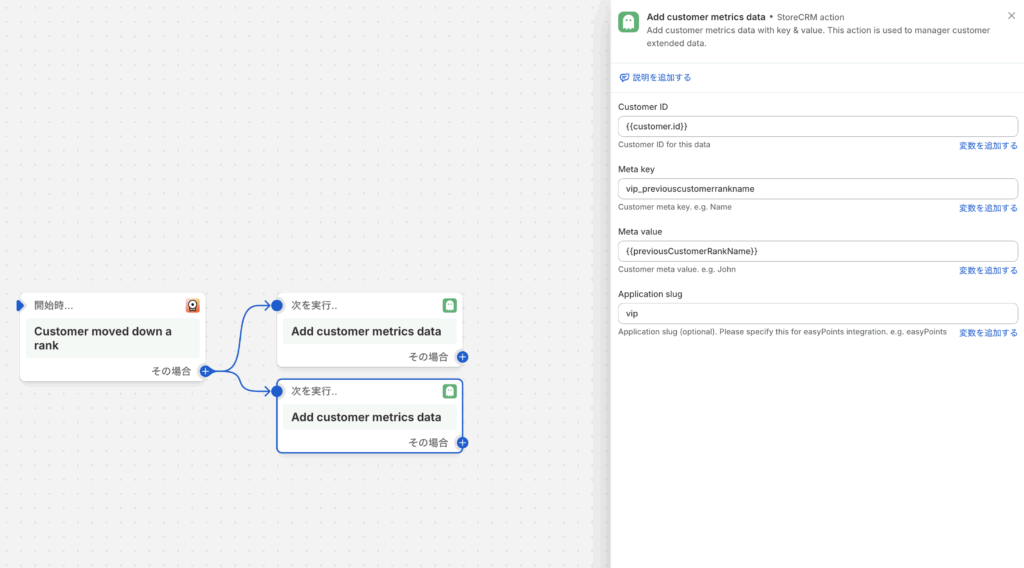
Task: Add variable to Meta value field
Action: (x=987, y=270)
